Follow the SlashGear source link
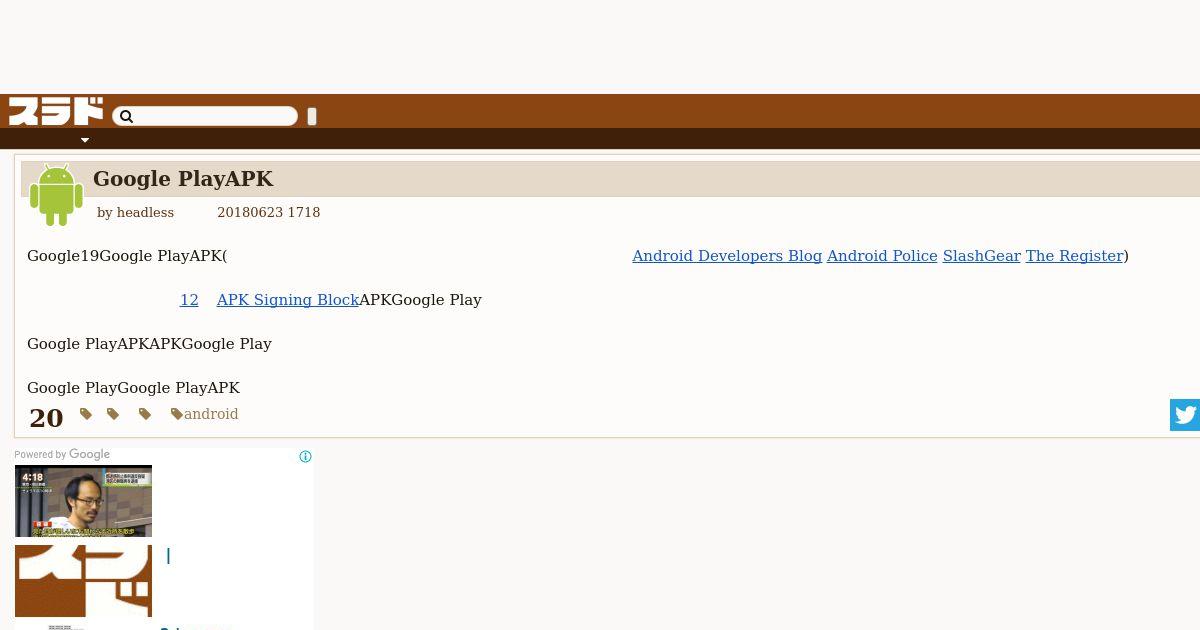The image size is (1200, 630). click(x=982, y=256)
